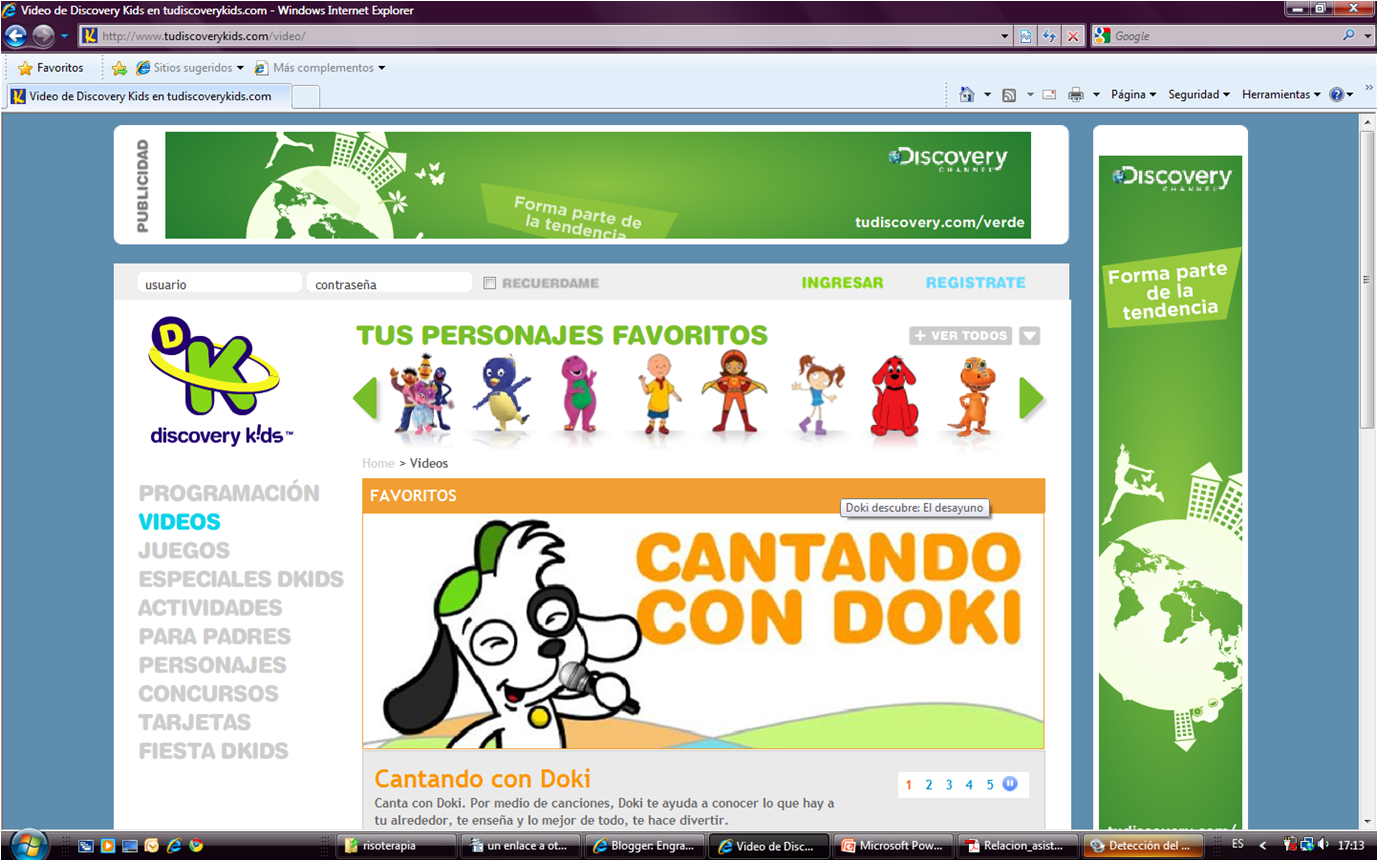Click the REGISTRATE link

pos(976,283)
